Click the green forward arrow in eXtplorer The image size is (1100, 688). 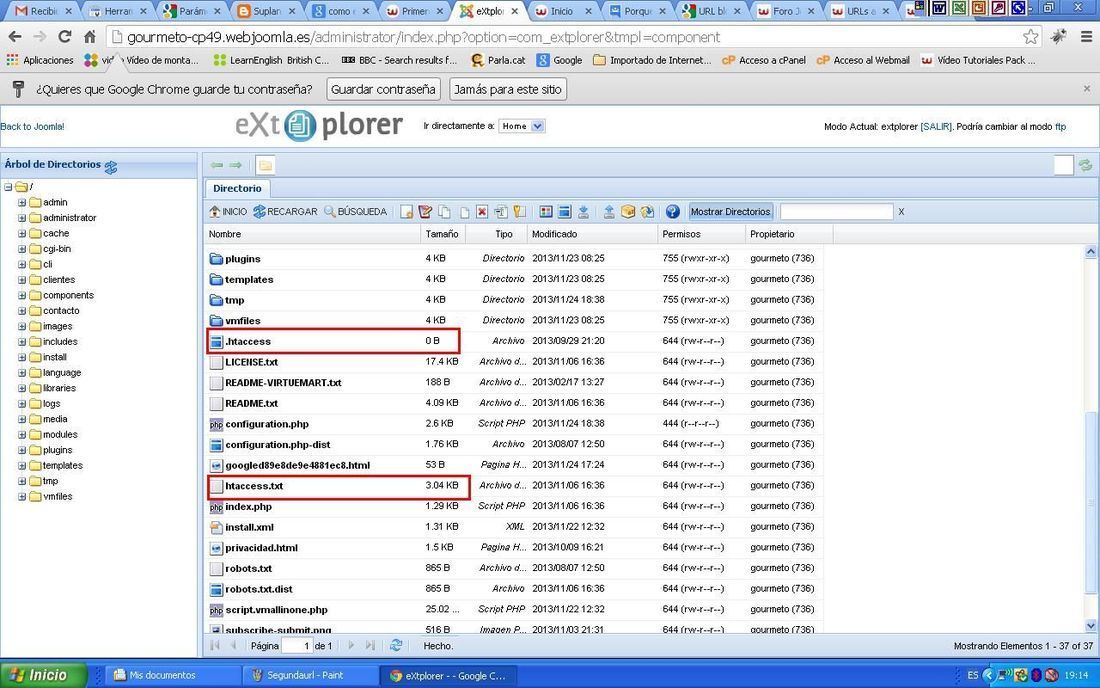coord(236,165)
